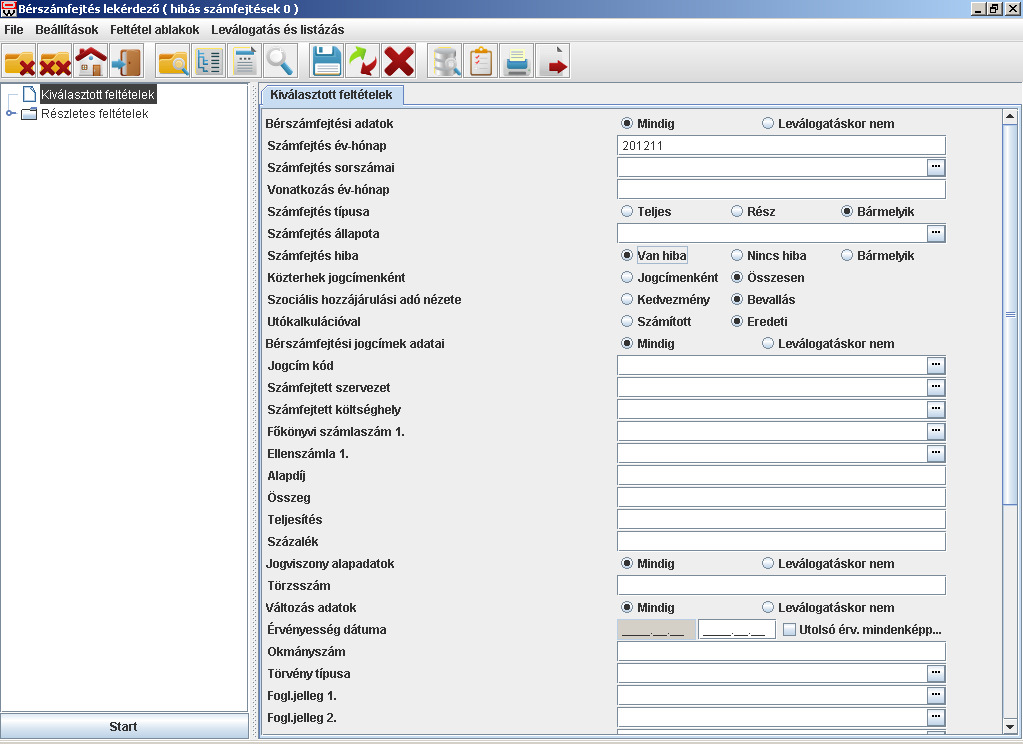Screen dimensions: 1023x744
Task: Open the File menu
Action: point(14,29)
